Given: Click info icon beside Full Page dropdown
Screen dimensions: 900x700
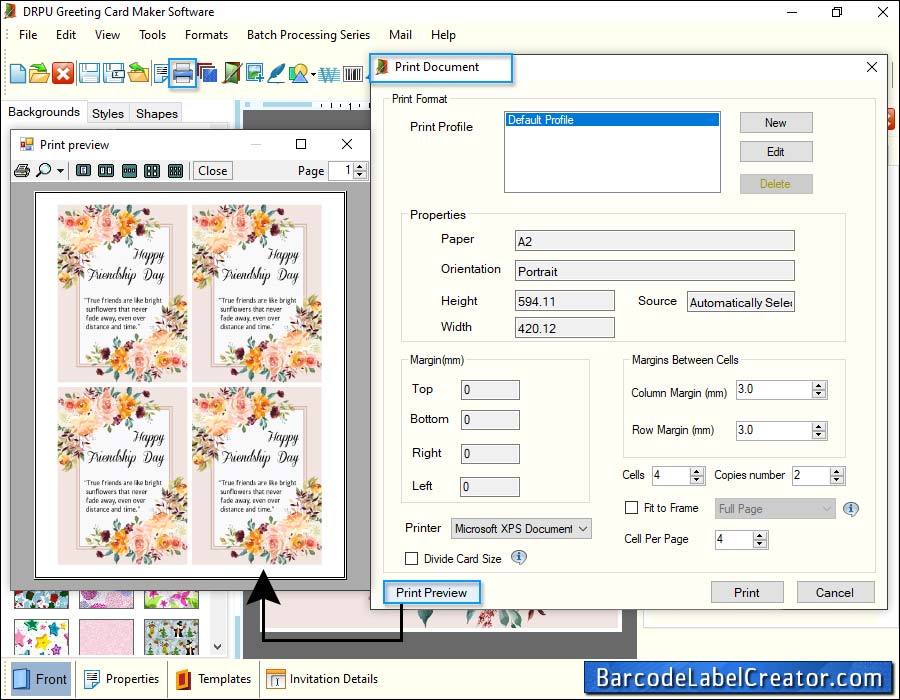Looking at the screenshot, I should pos(851,509).
